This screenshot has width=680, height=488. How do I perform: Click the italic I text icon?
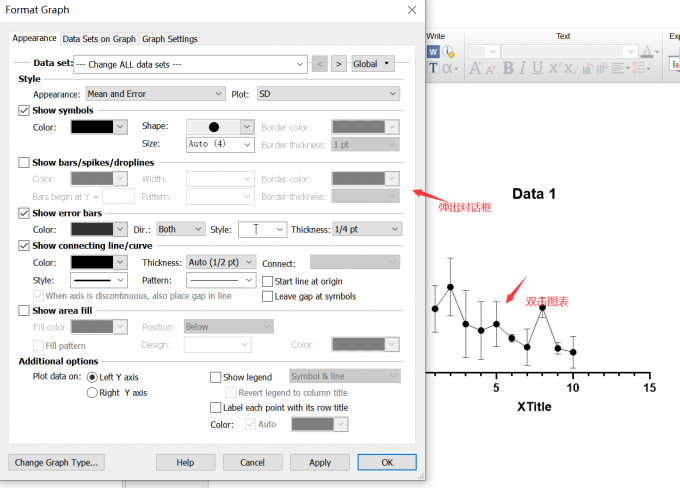(x=523, y=68)
